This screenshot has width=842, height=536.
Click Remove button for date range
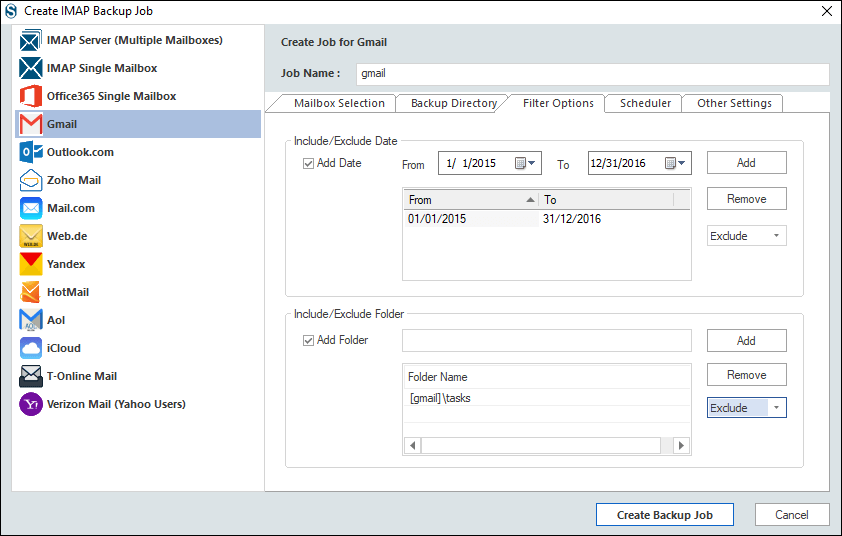tap(746, 199)
